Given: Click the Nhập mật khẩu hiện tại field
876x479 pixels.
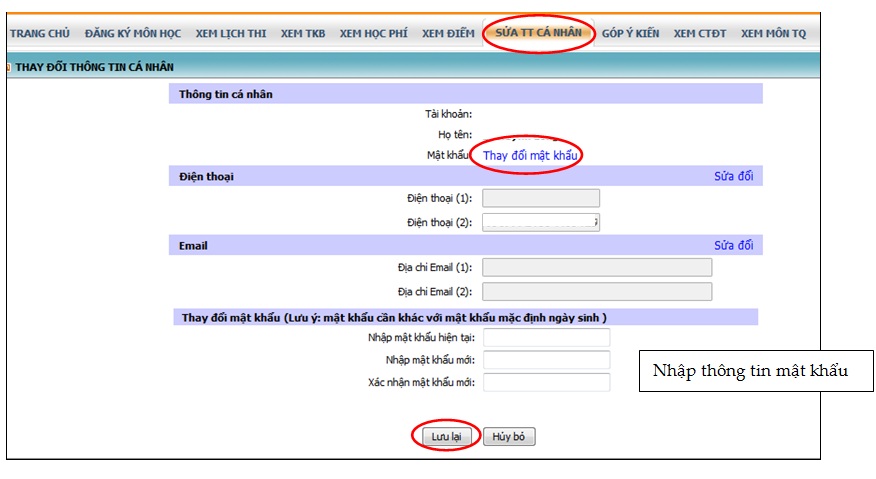Looking at the screenshot, I should pos(546,338).
